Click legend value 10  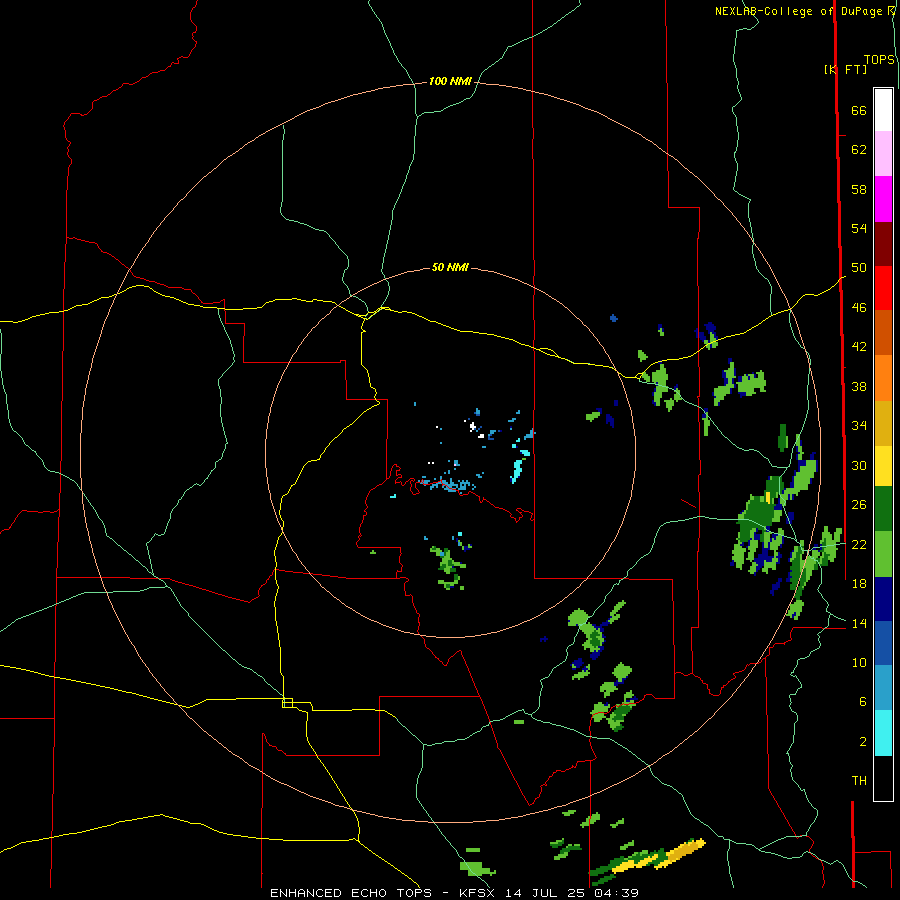pyautogui.click(x=859, y=662)
